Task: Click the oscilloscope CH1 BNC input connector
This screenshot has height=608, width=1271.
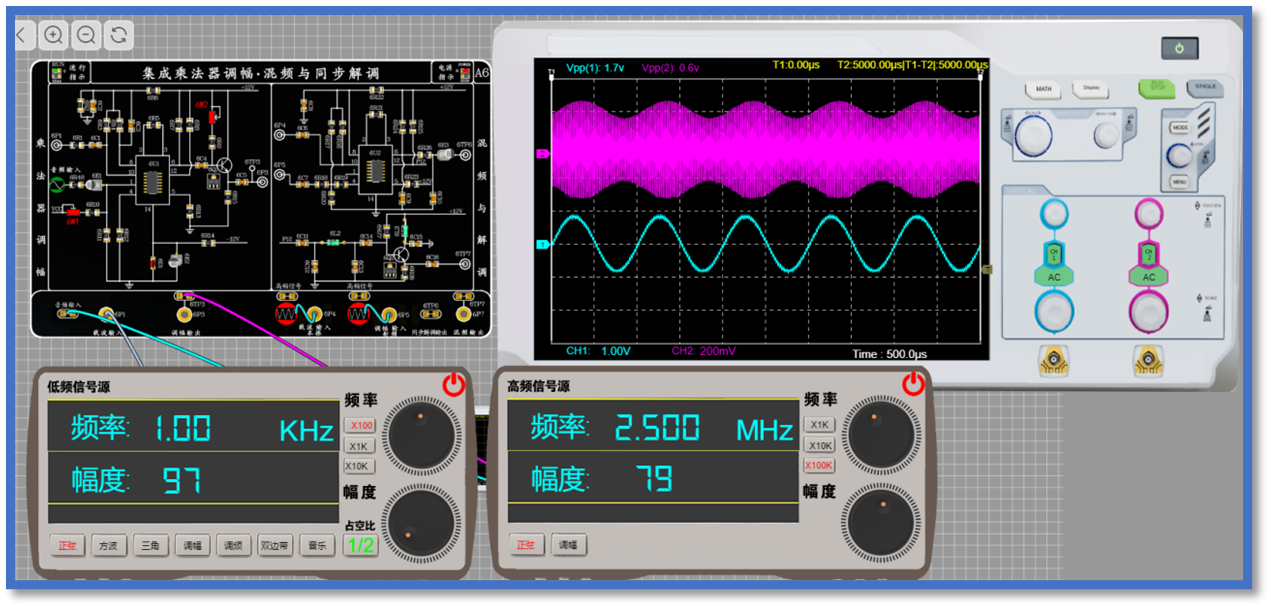Action: (x=1054, y=361)
